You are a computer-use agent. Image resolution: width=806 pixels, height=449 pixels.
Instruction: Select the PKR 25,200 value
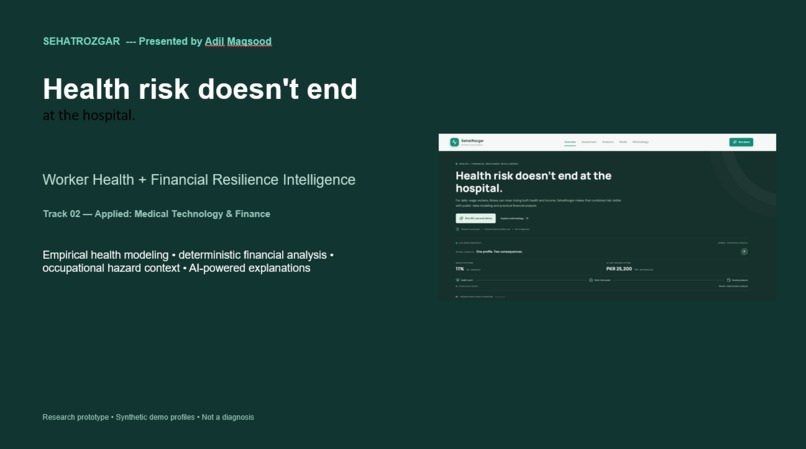619,269
